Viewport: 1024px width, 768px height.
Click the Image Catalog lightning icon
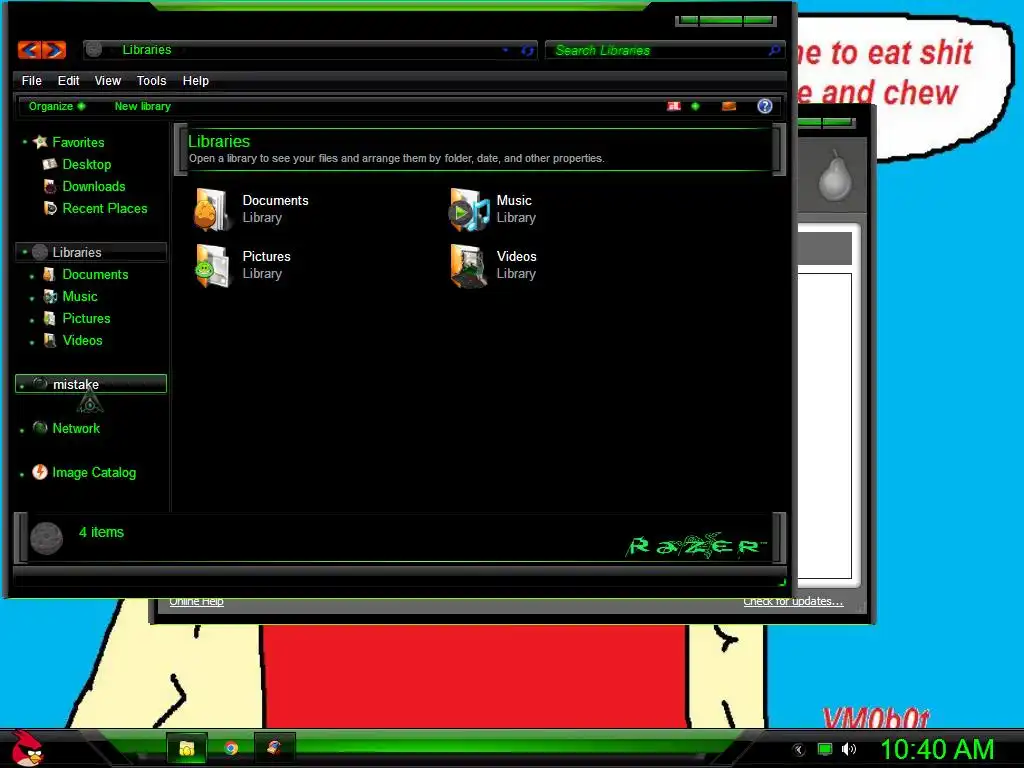coord(40,472)
